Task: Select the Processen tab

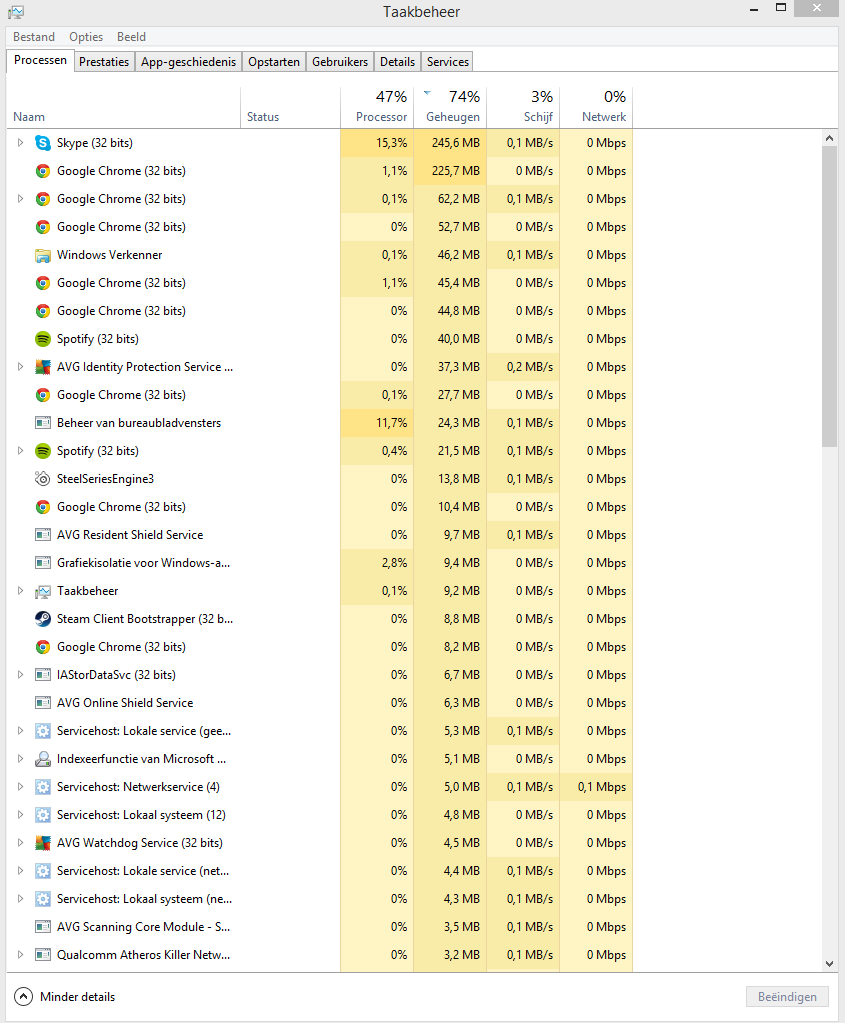Action: [x=40, y=60]
